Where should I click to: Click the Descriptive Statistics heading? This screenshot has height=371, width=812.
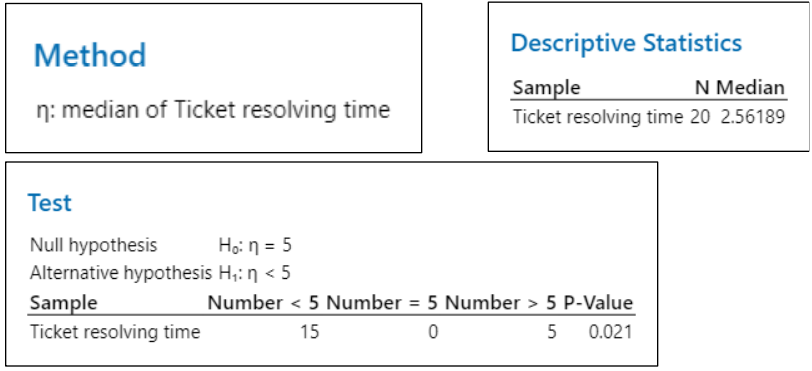click(626, 43)
